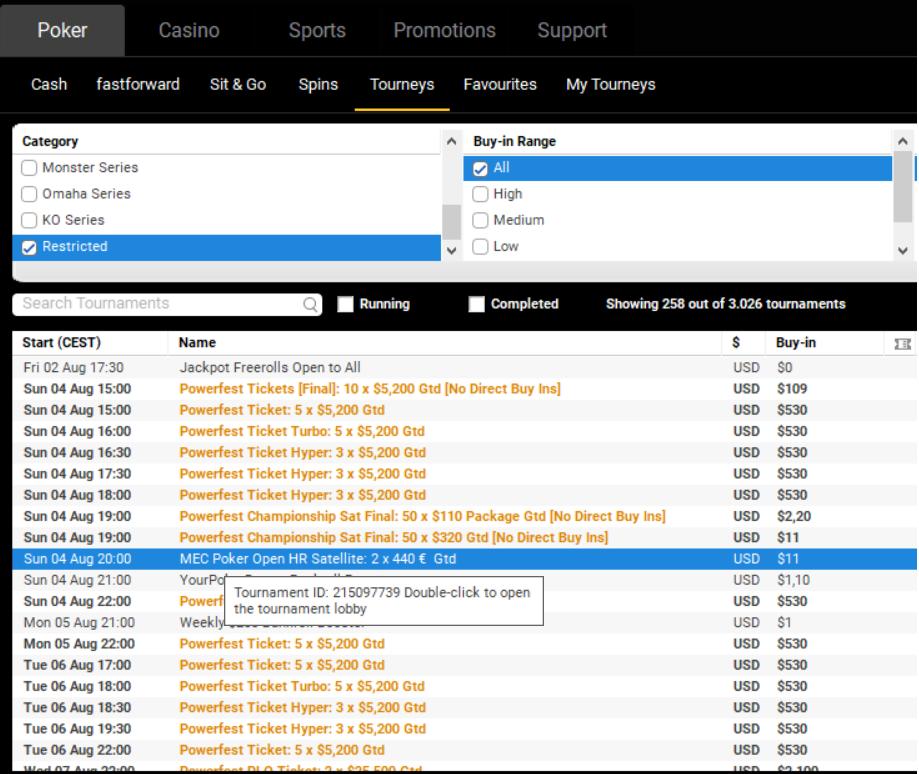
Task: Switch to the fastforward tab
Action: (x=138, y=84)
